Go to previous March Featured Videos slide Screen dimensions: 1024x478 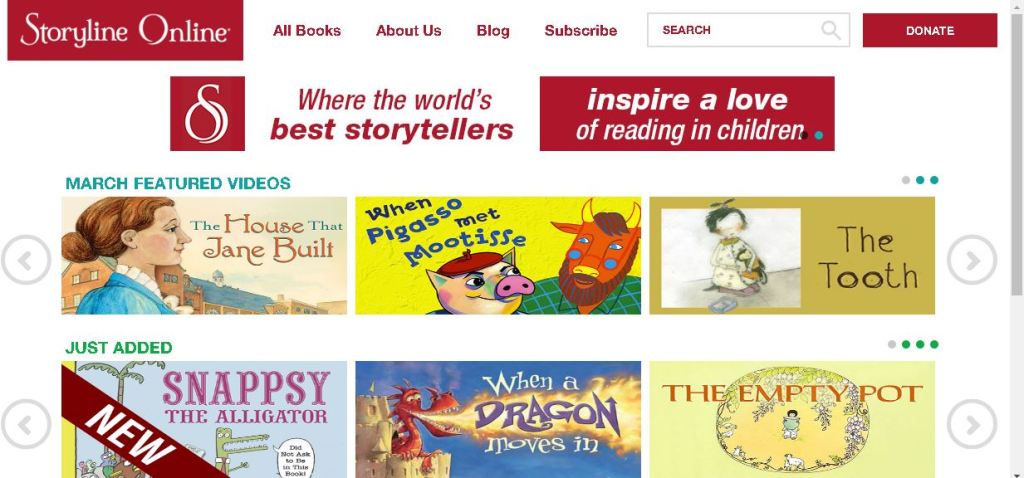click(25, 260)
